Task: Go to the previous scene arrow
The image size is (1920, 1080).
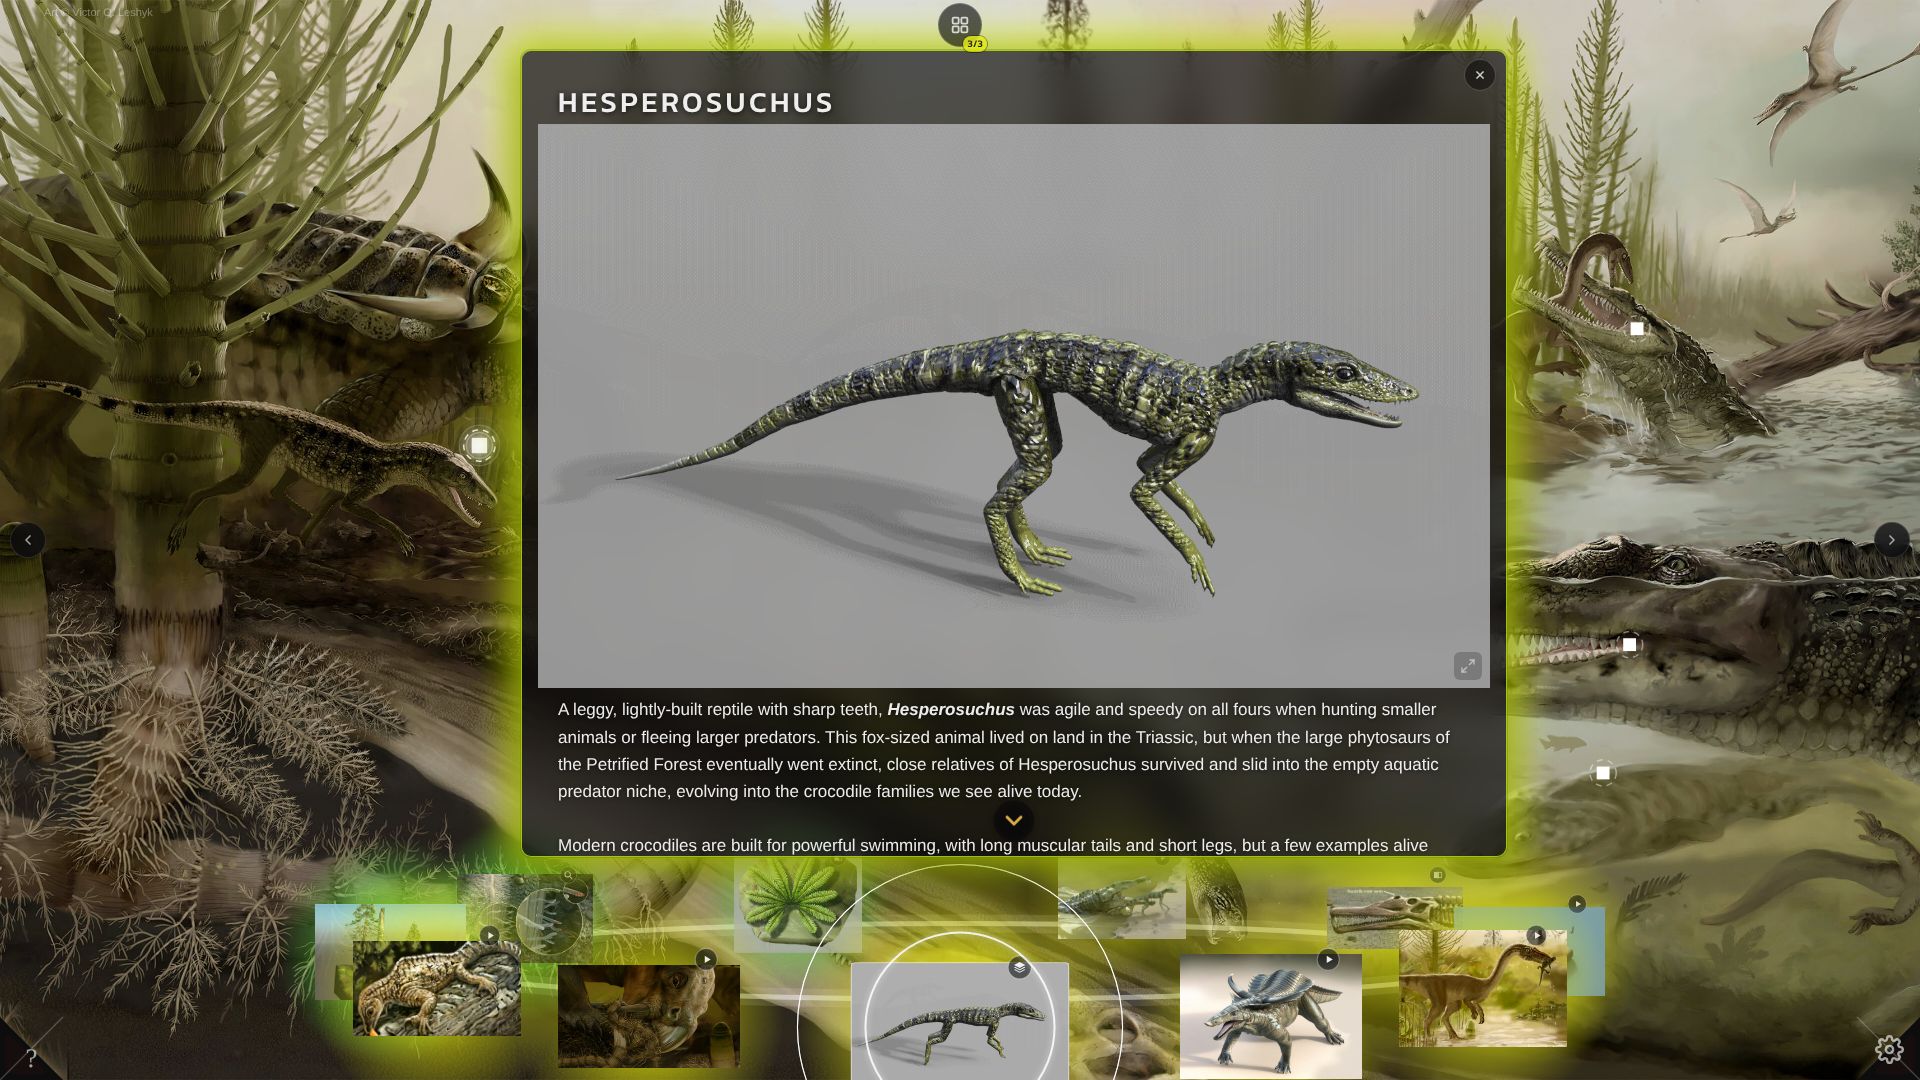Action: [x=28, y=540]
